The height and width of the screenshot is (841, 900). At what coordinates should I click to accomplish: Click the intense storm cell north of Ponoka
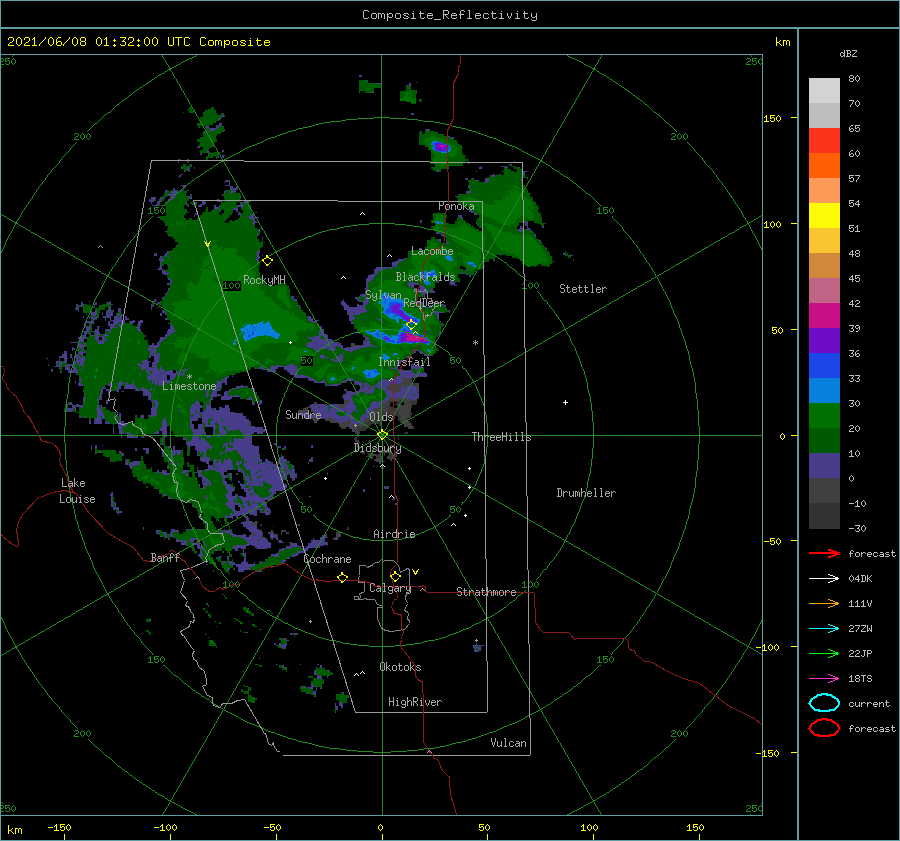tap(440, 146)
